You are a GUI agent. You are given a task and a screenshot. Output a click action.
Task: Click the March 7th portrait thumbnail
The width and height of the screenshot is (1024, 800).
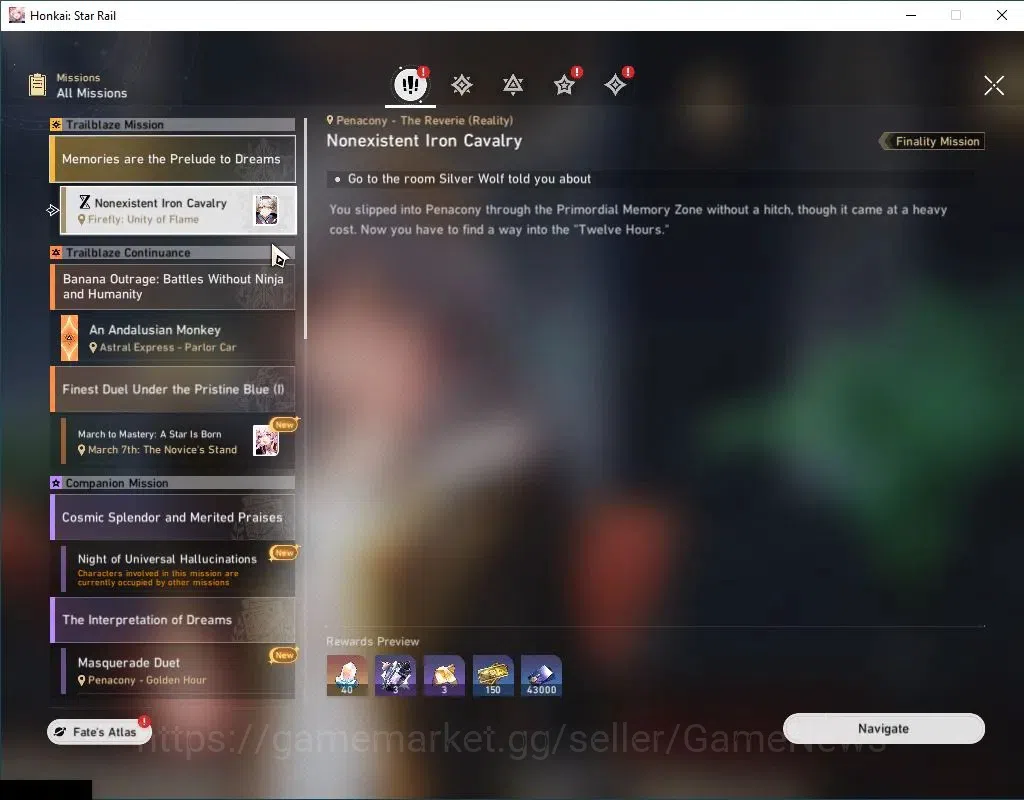pos(266,441)
